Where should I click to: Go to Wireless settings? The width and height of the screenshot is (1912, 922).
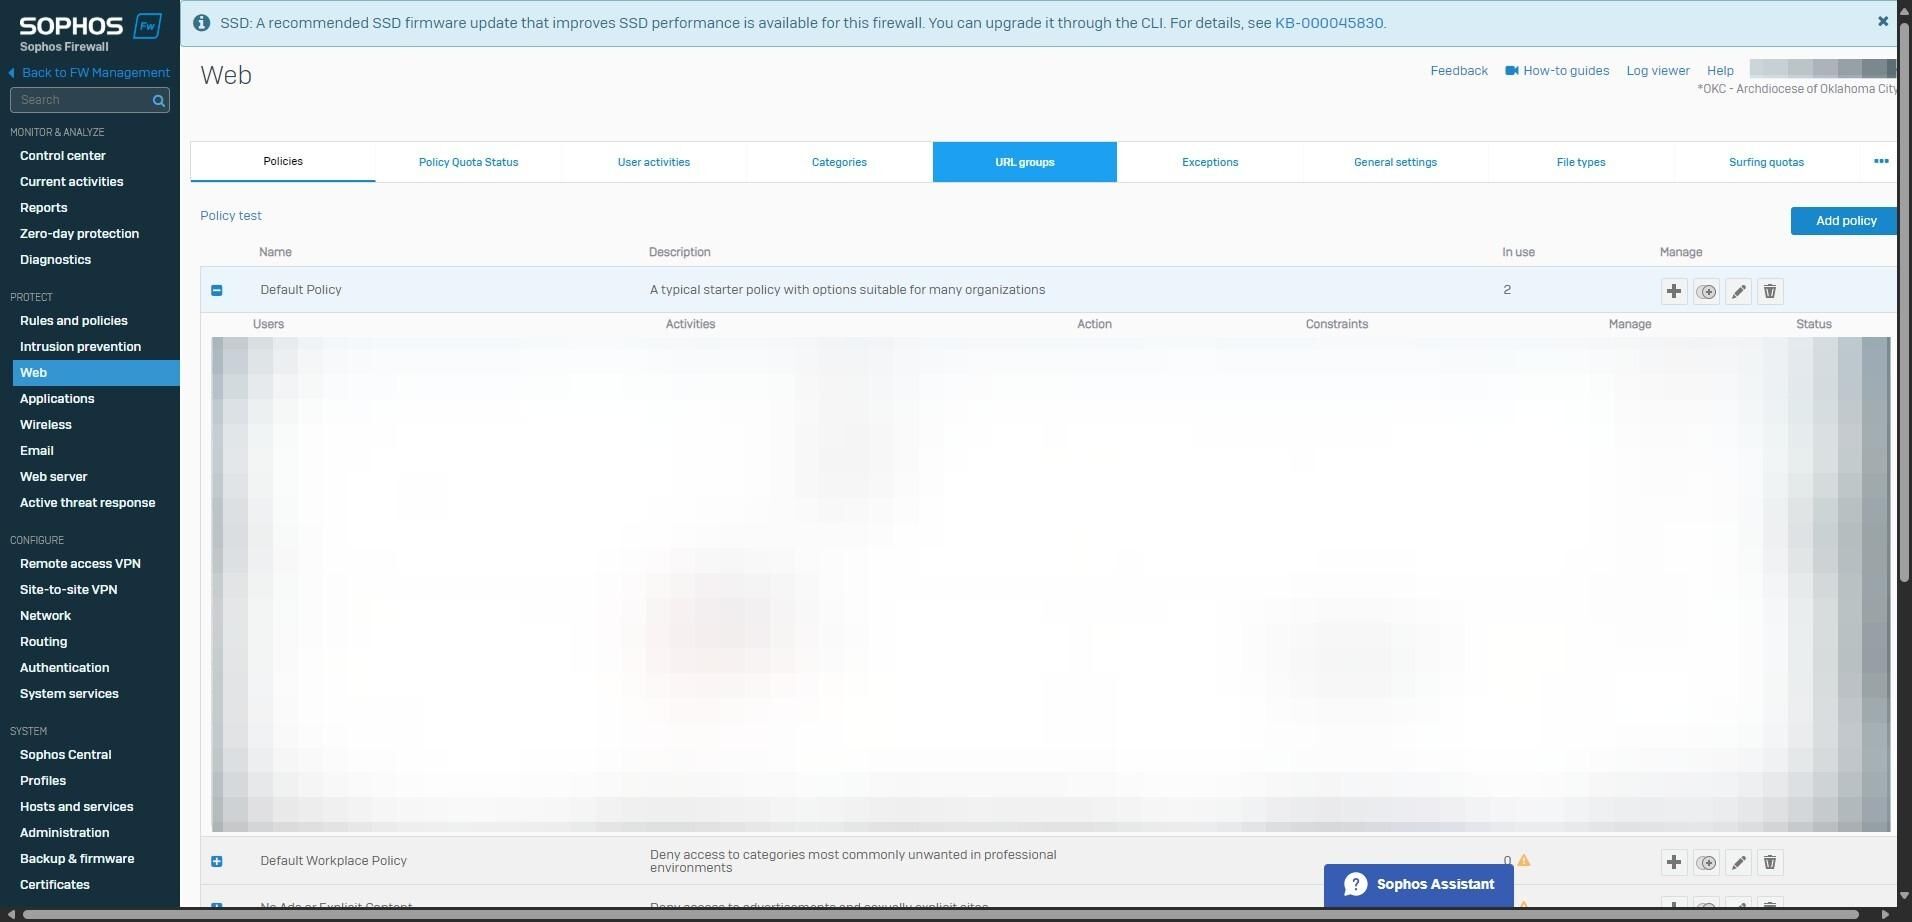pyautogui.click(x=46, y=425)
